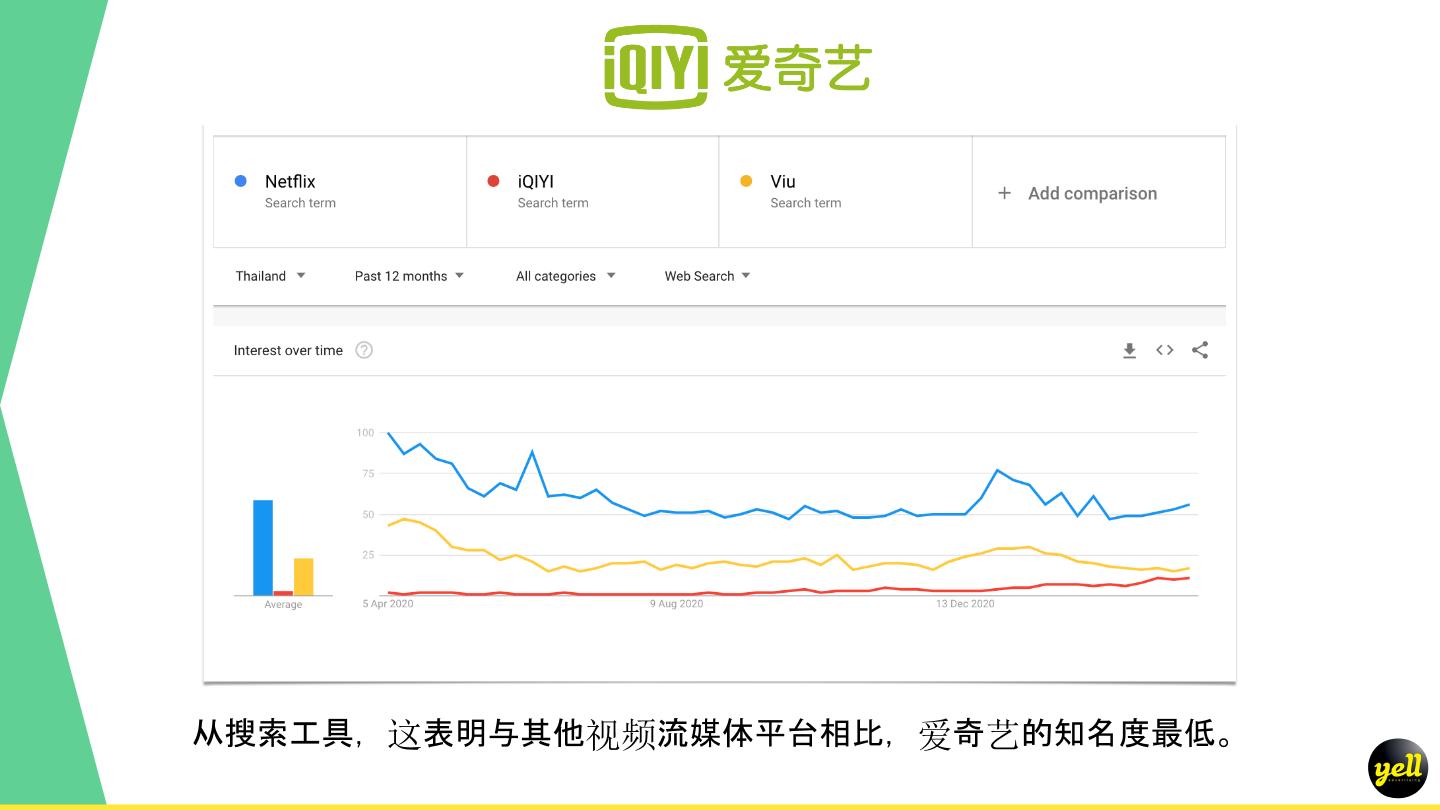Click the iQIYI logo at top
Image resolution: width=1440 pixels, height=810 pixels.
[x=737, y=67]
